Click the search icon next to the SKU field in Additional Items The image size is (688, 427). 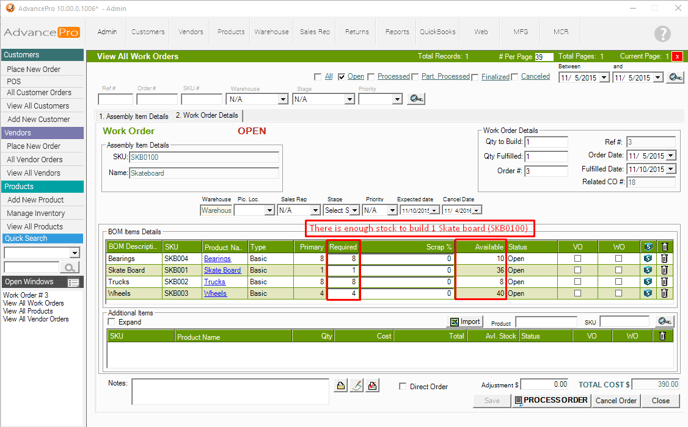coord(666,322)
